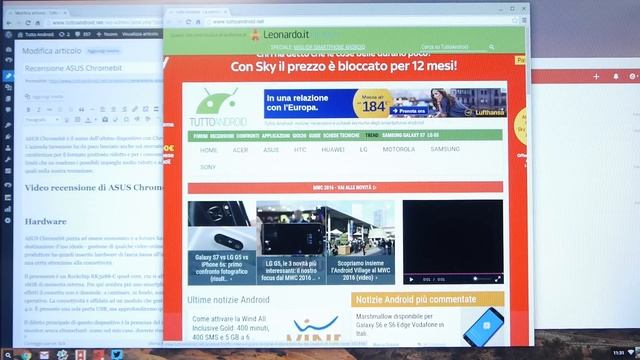
Task: Click home button in front Chrome window
Action: click(198, 22)
